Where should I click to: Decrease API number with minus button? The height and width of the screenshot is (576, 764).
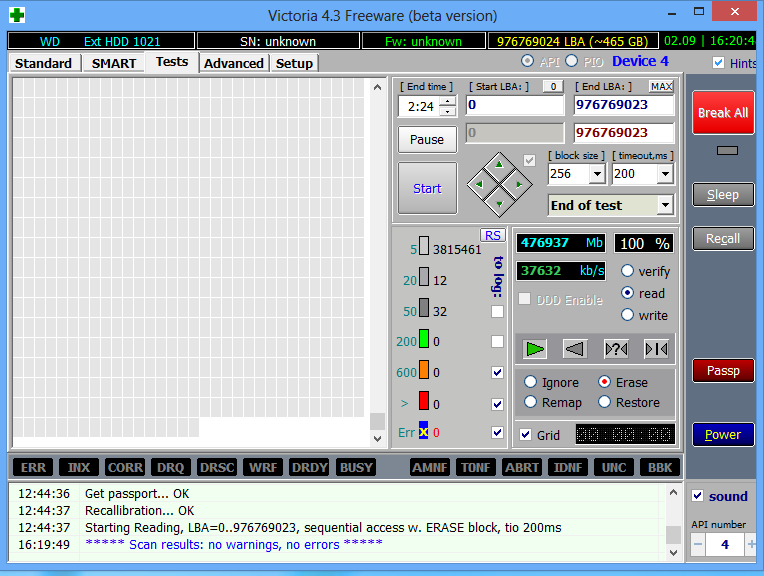tap(698, 544)
